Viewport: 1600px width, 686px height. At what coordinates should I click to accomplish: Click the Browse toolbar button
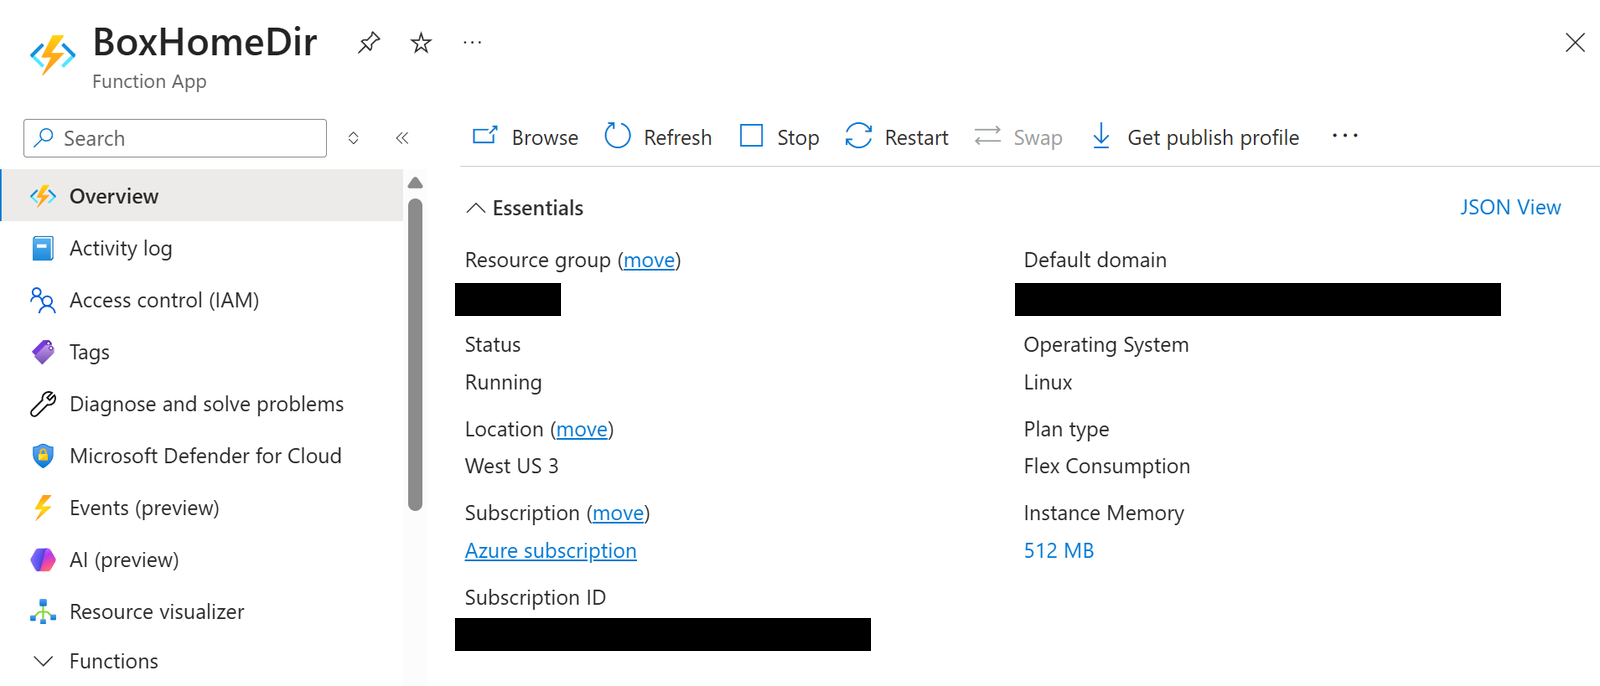[x=525, y=137]
